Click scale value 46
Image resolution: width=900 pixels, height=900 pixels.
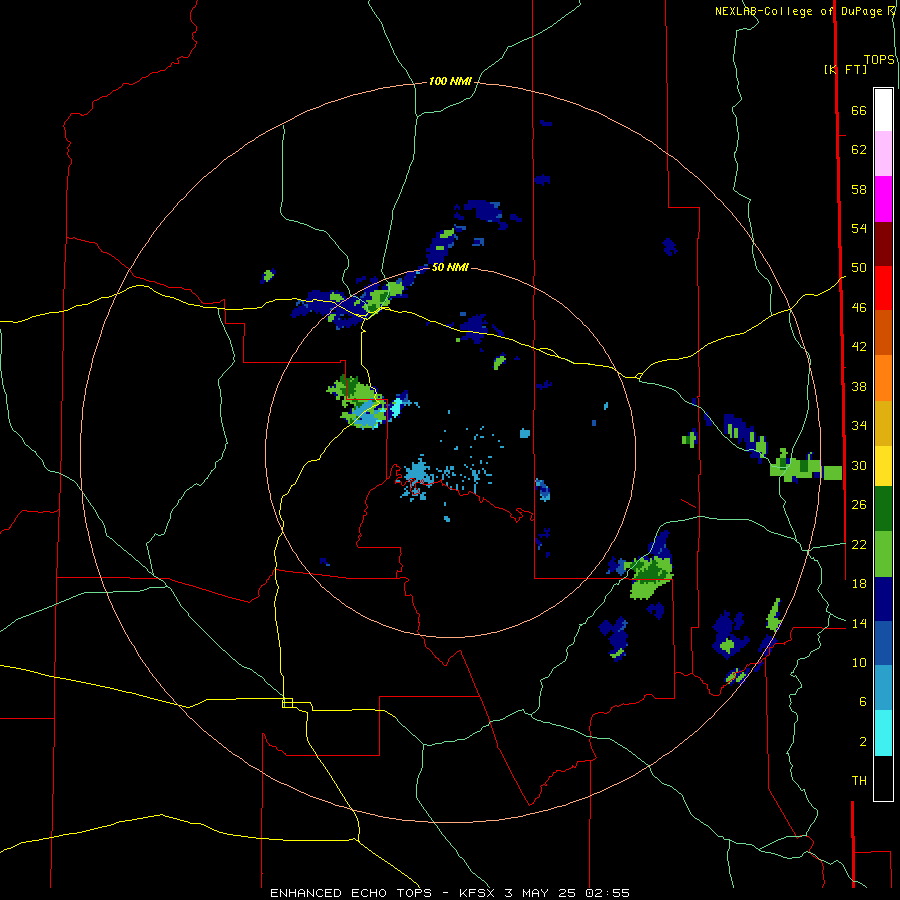coord(859,308)
